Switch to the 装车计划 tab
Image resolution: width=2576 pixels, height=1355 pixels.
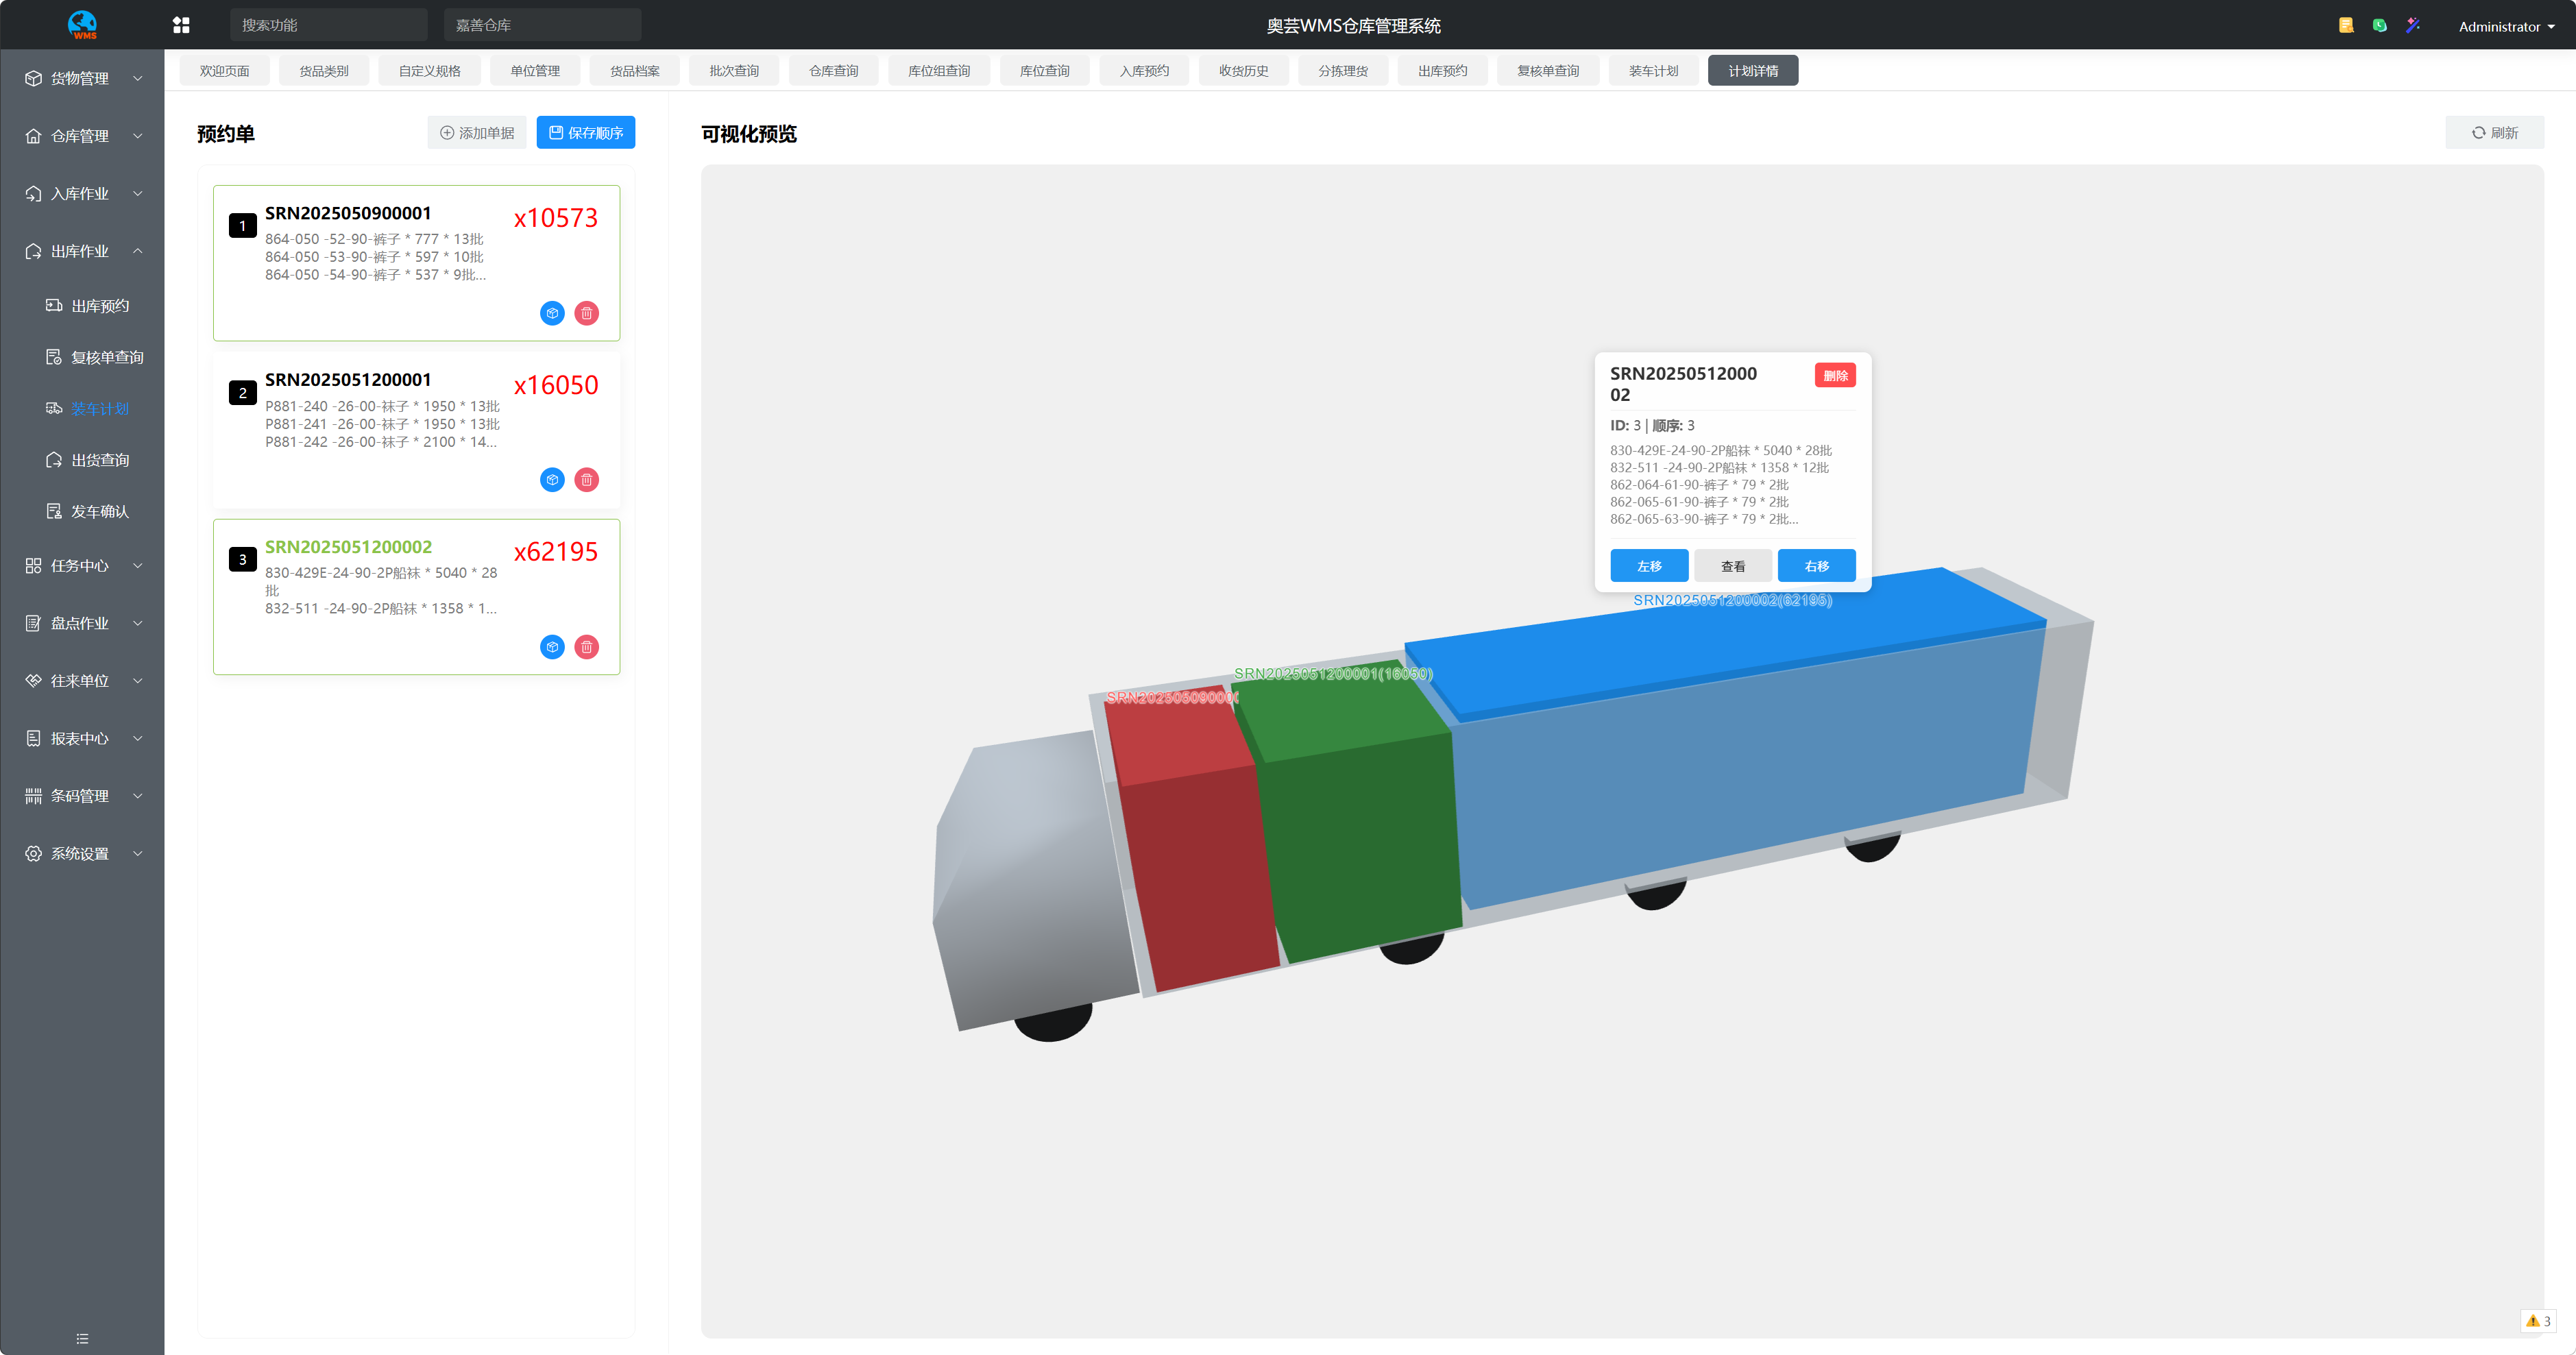click(x=1653, y=71)
